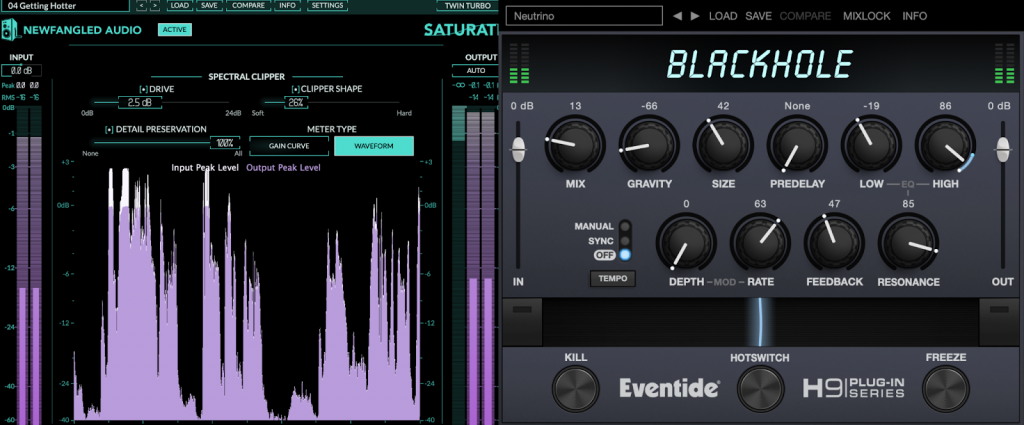Click the Newfangled Audio logo icon

click(x=10, y=29)
